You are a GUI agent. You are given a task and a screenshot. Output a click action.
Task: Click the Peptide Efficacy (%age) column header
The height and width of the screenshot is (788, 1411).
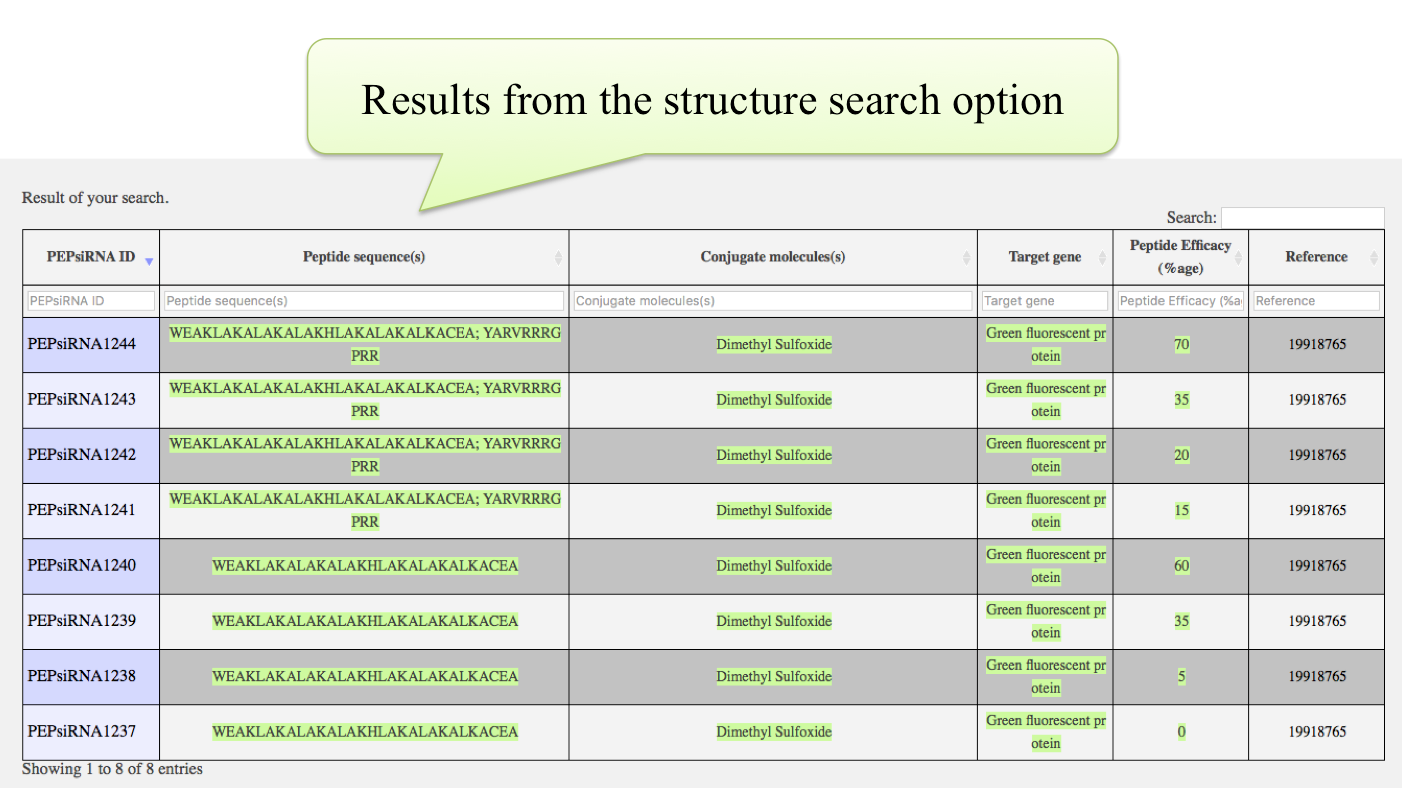coord(1180,257)
